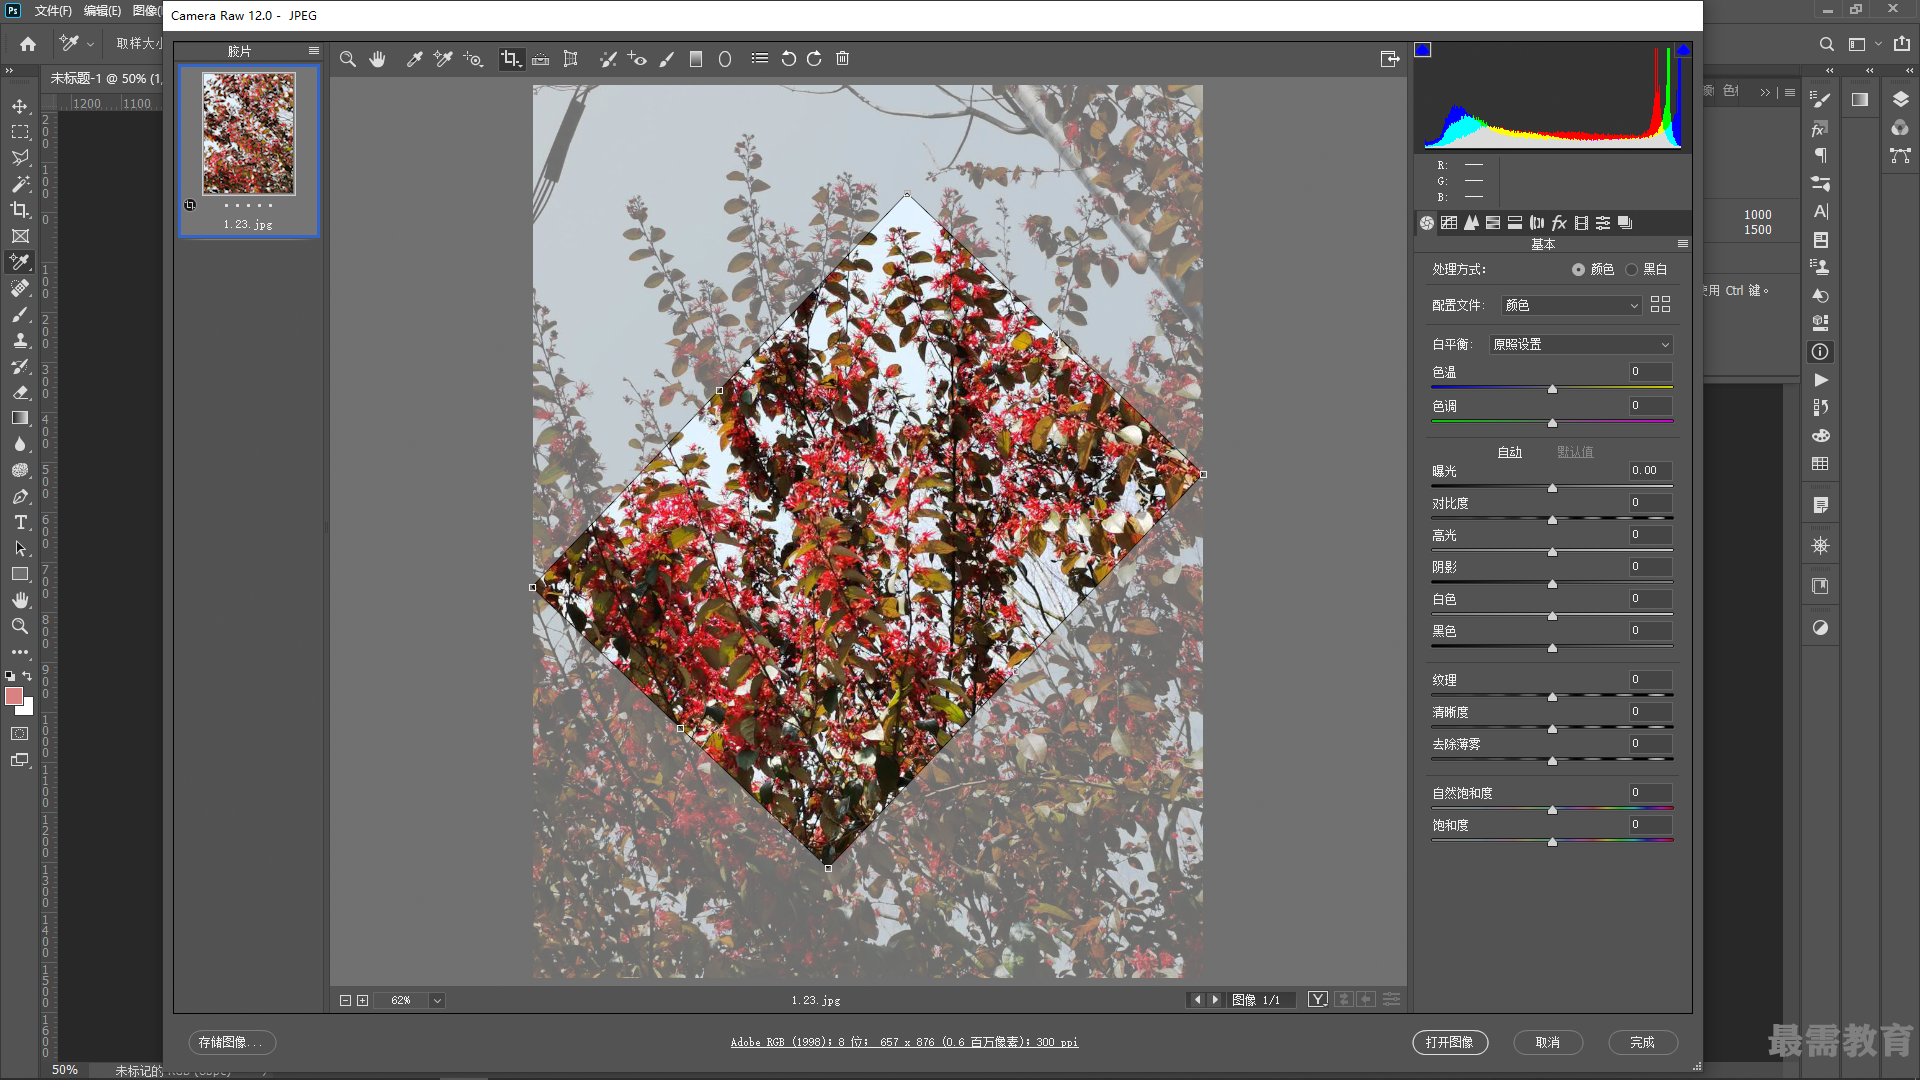Open 文件 menu in Photoshop window
Viewport: 1920px width, 1080px height.
[53, 11]
